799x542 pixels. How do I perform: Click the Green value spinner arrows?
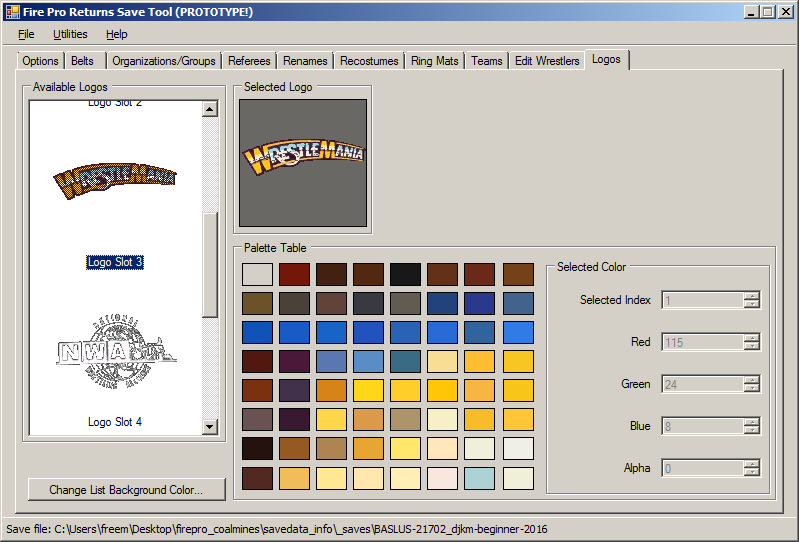(752, 384)
